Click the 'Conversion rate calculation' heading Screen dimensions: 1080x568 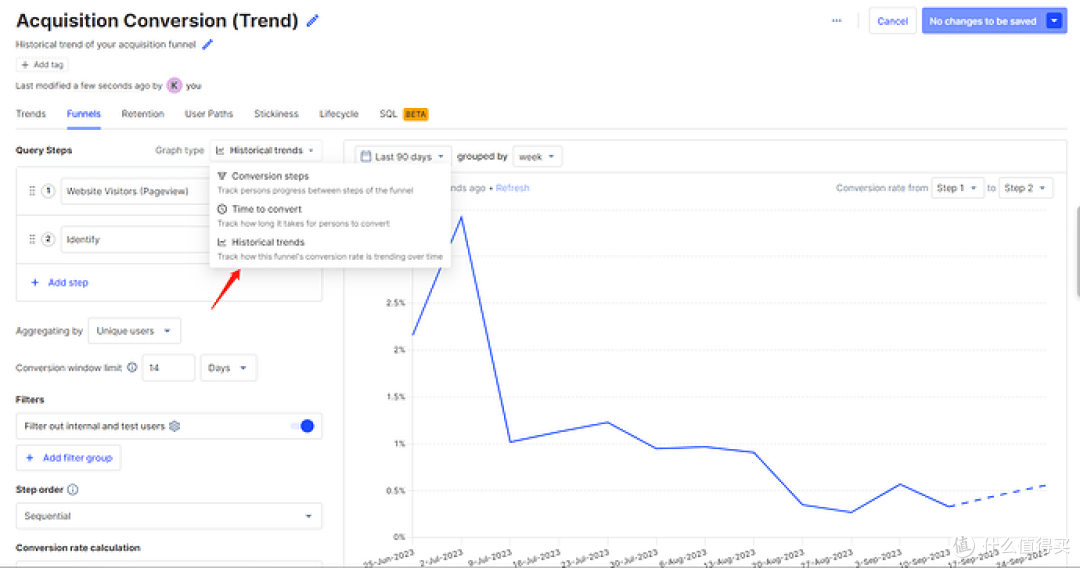click(x=78, y=548)
